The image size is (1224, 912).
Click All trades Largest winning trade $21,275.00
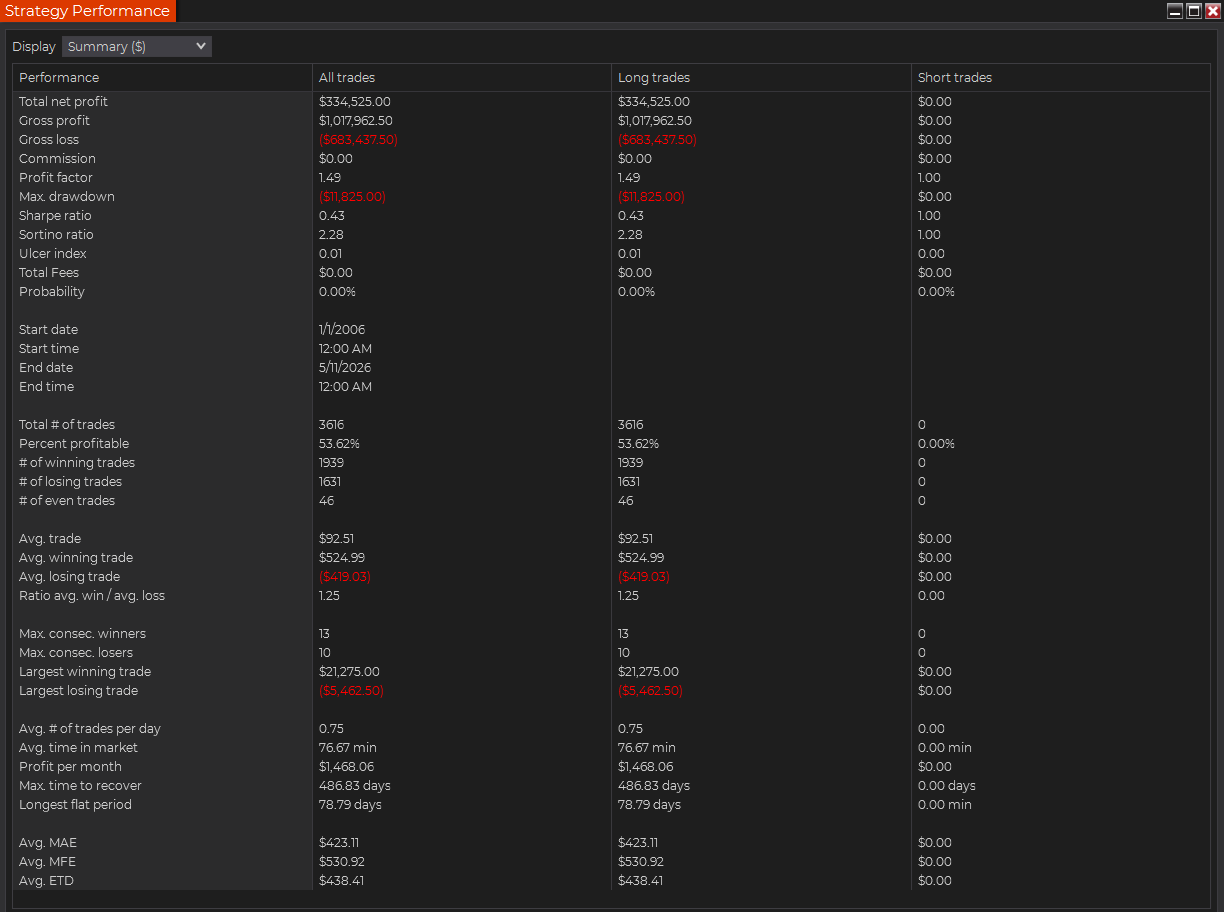pyautogui.click(x=349, y=672)
